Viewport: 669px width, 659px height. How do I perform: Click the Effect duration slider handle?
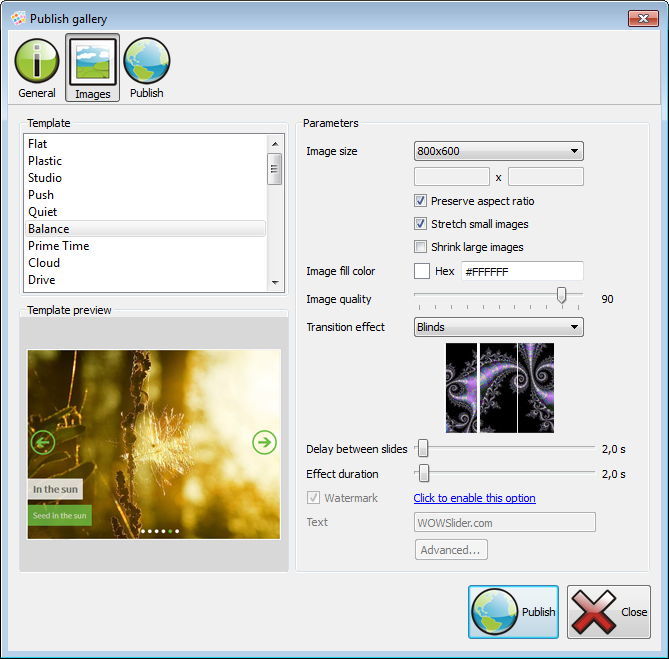tap(424, 473)
